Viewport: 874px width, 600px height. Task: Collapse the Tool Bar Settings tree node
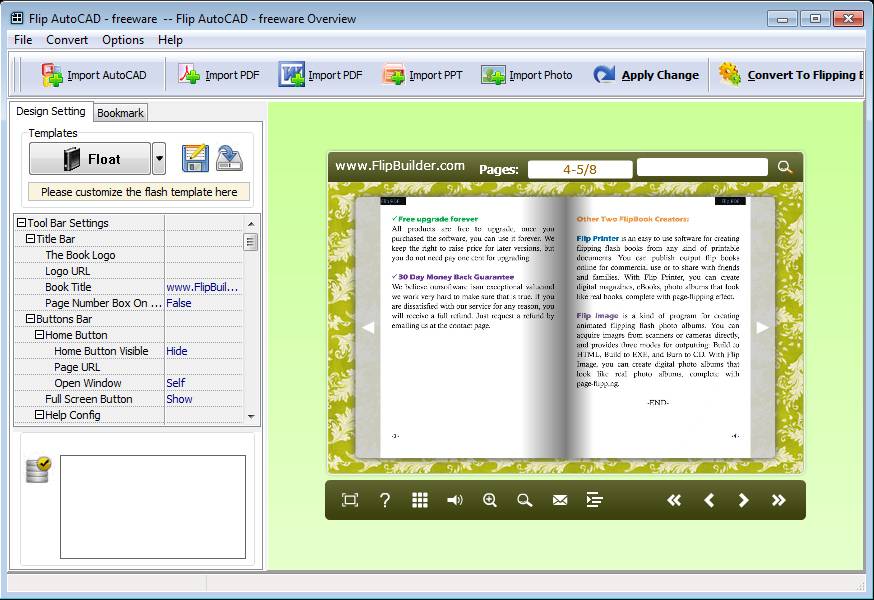pyautogui.click(x=21, y=223)
